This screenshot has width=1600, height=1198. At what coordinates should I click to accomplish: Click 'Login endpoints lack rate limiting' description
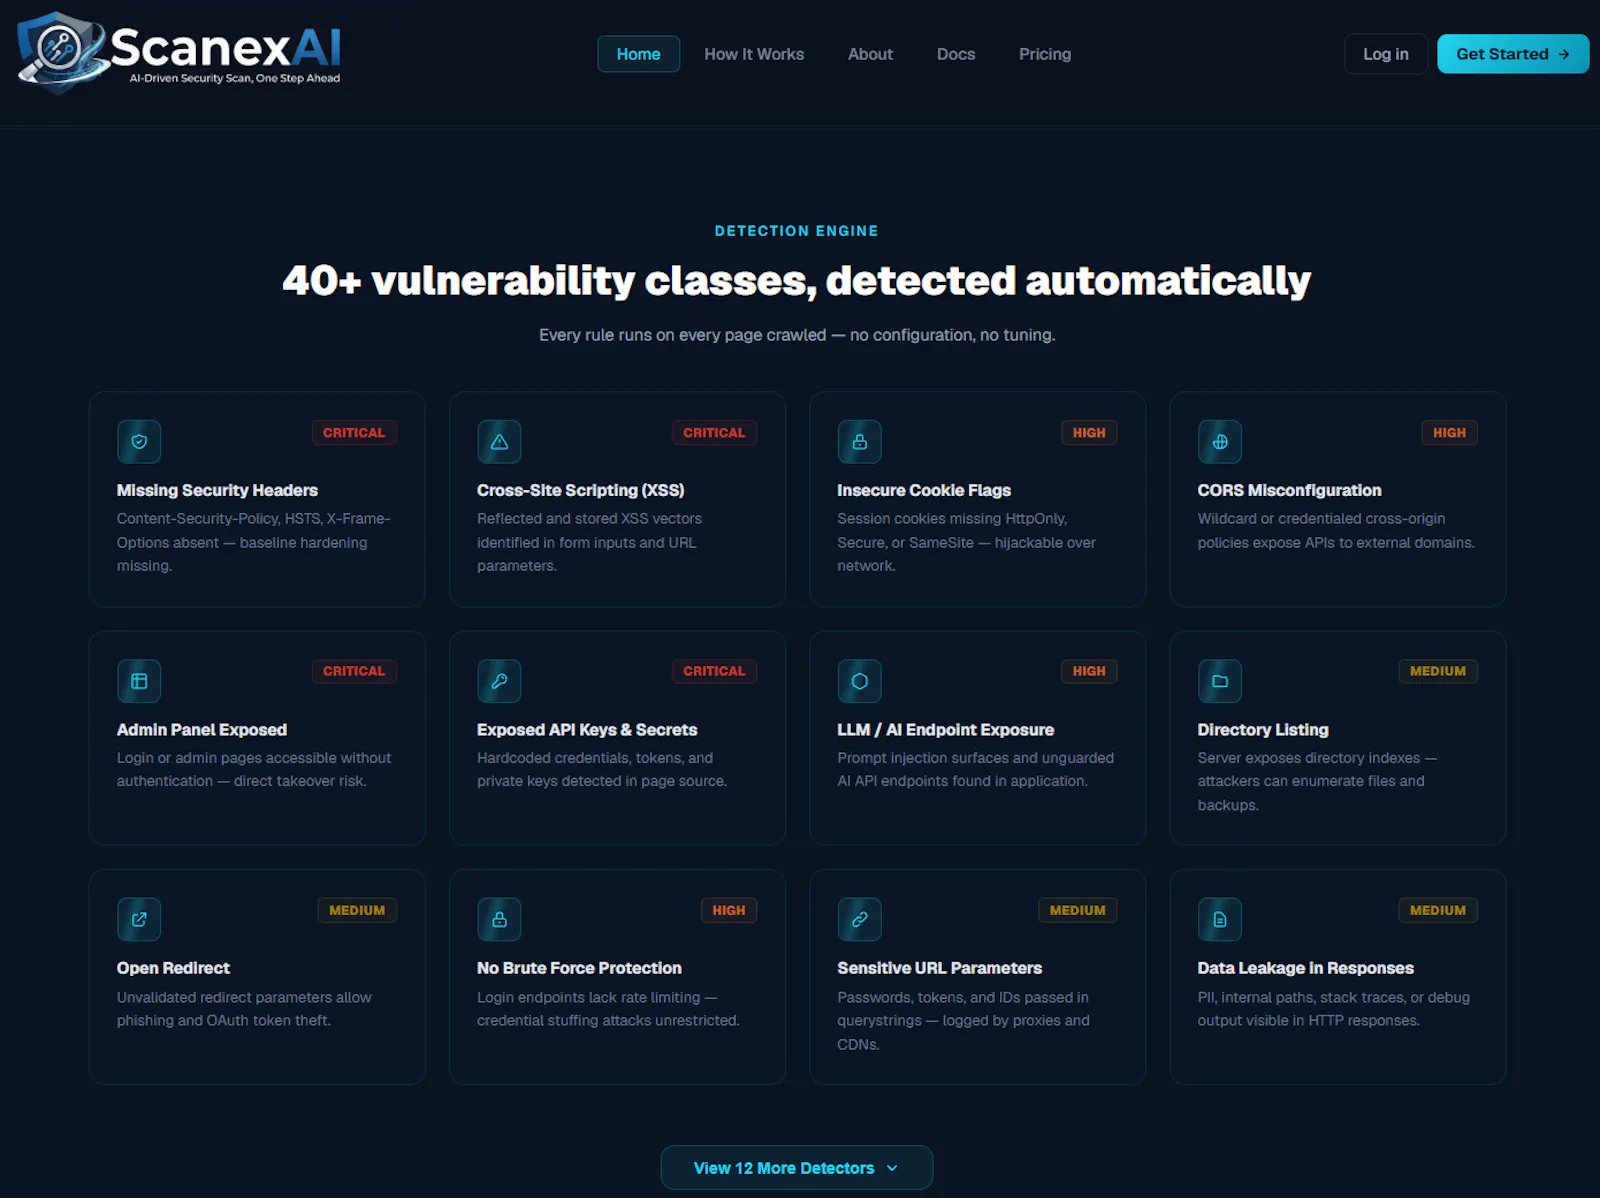pos(608,1009)
